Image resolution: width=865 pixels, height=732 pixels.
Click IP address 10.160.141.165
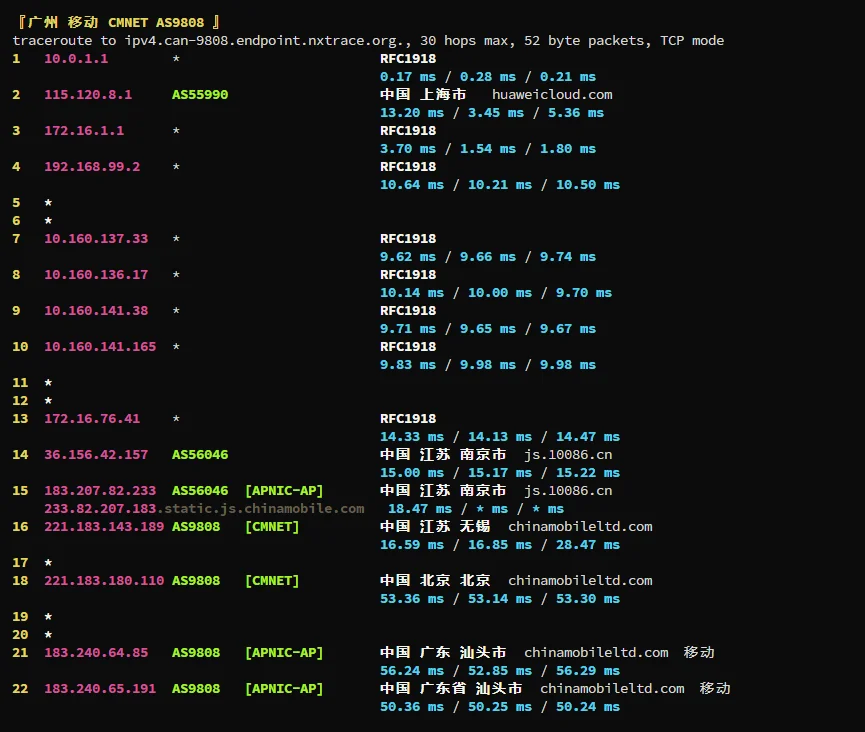(100, 346)
